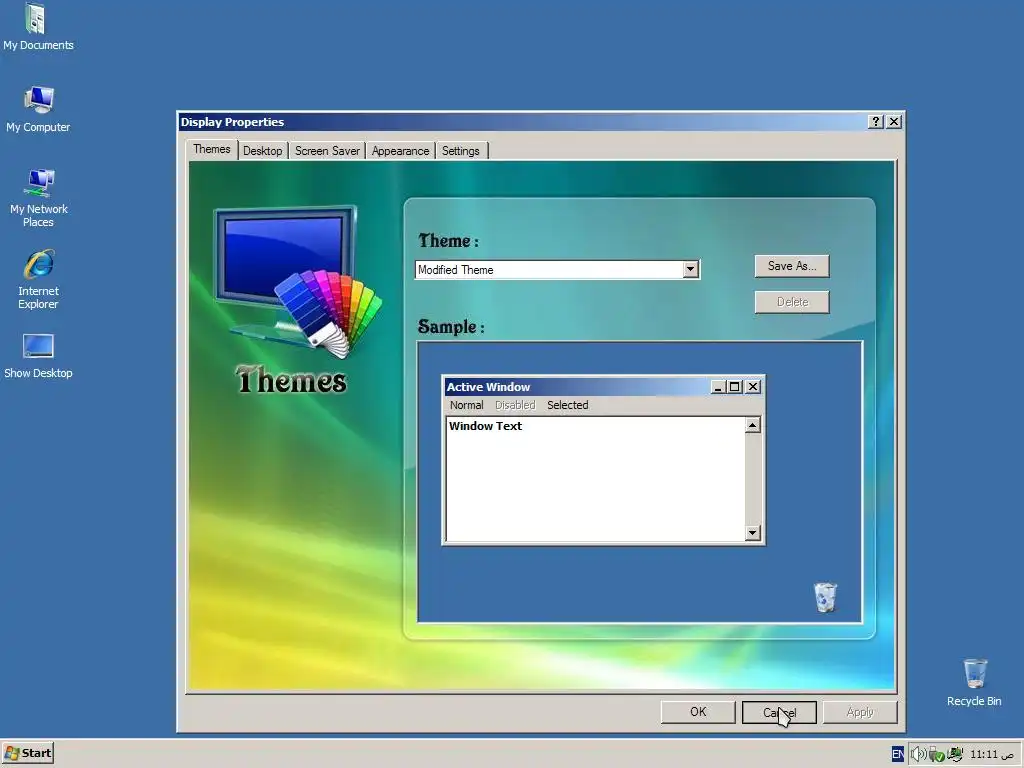This screenshot has height=768, width=1024.
Task: Open the My Documents desktop icon
Action: coord(38,27)
